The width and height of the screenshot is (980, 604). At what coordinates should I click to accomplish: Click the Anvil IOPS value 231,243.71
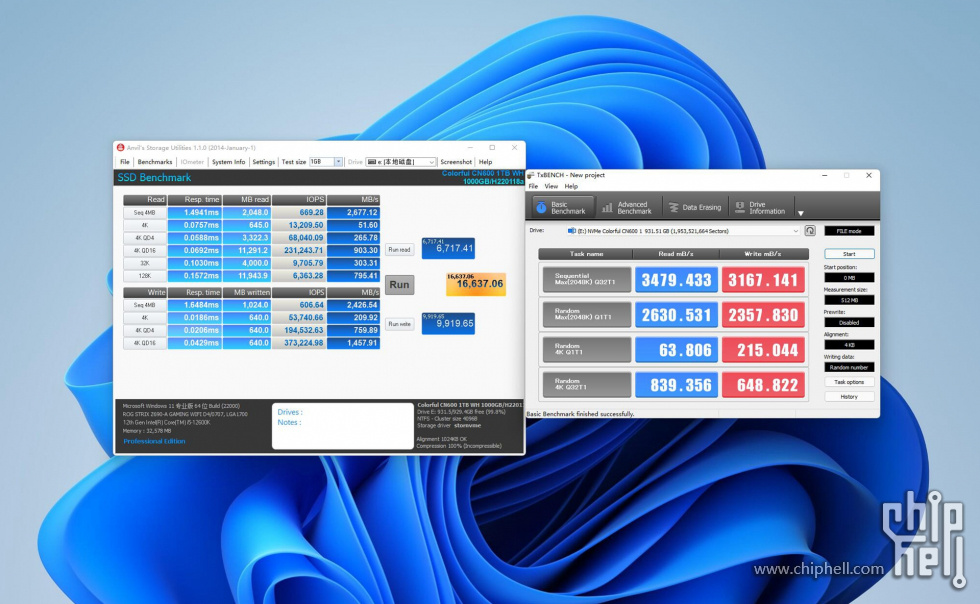(299, 251)
